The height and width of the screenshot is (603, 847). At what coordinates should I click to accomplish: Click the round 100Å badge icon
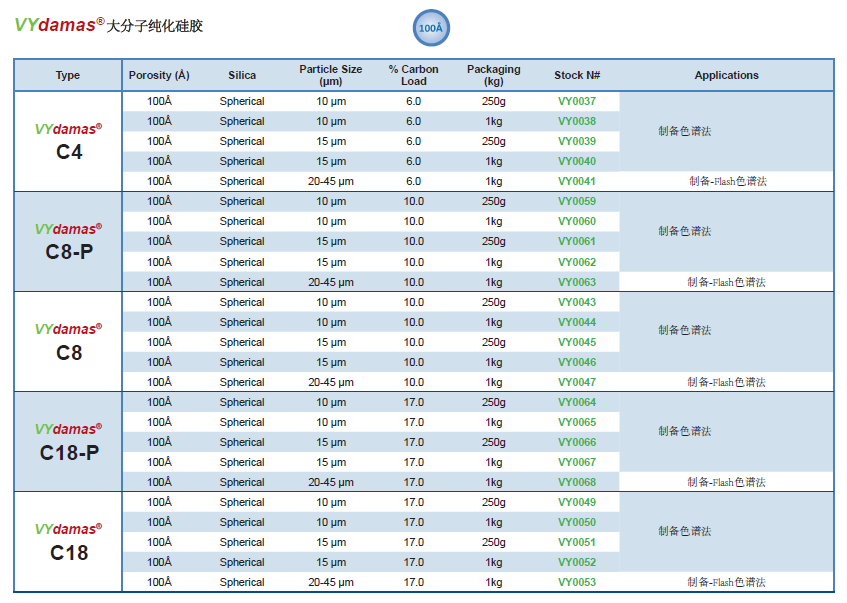point(431,28)
